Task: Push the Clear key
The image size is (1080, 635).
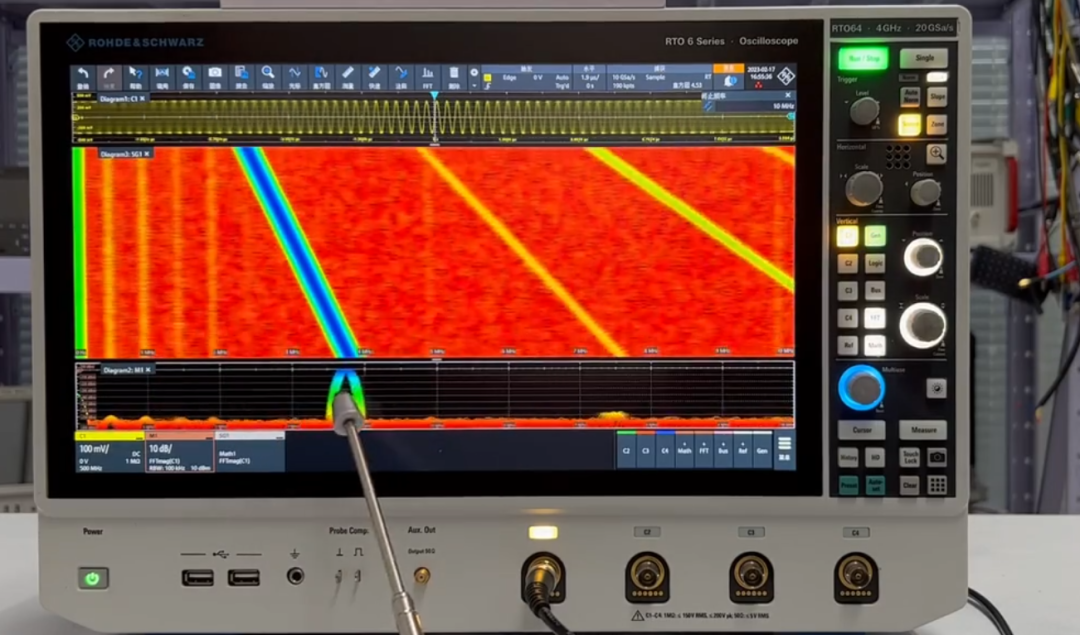Action: coord(910,485)
